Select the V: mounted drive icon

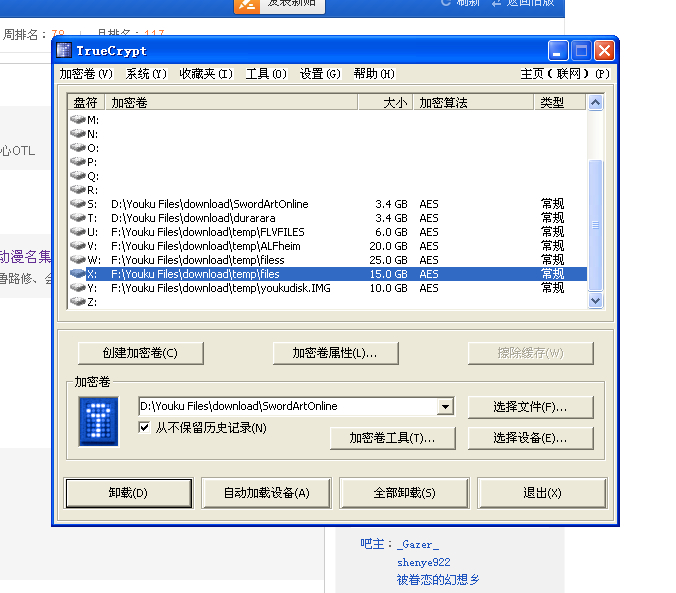[x=78, y=245]
